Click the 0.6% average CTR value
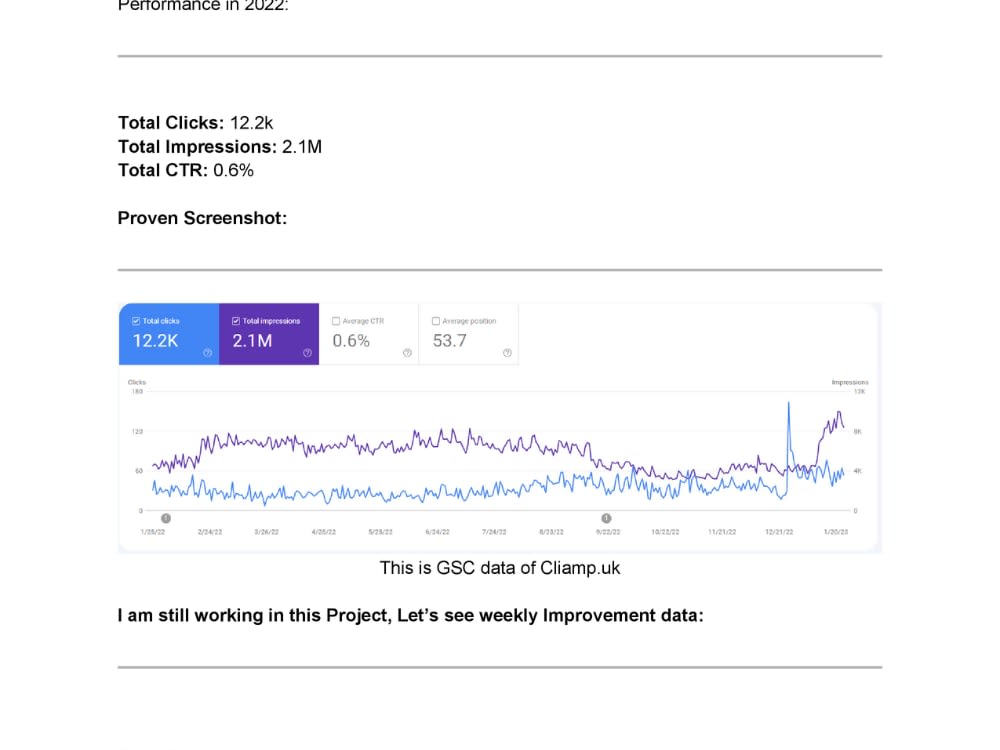Screen dimensions: 1000x750 pos(351,341)
